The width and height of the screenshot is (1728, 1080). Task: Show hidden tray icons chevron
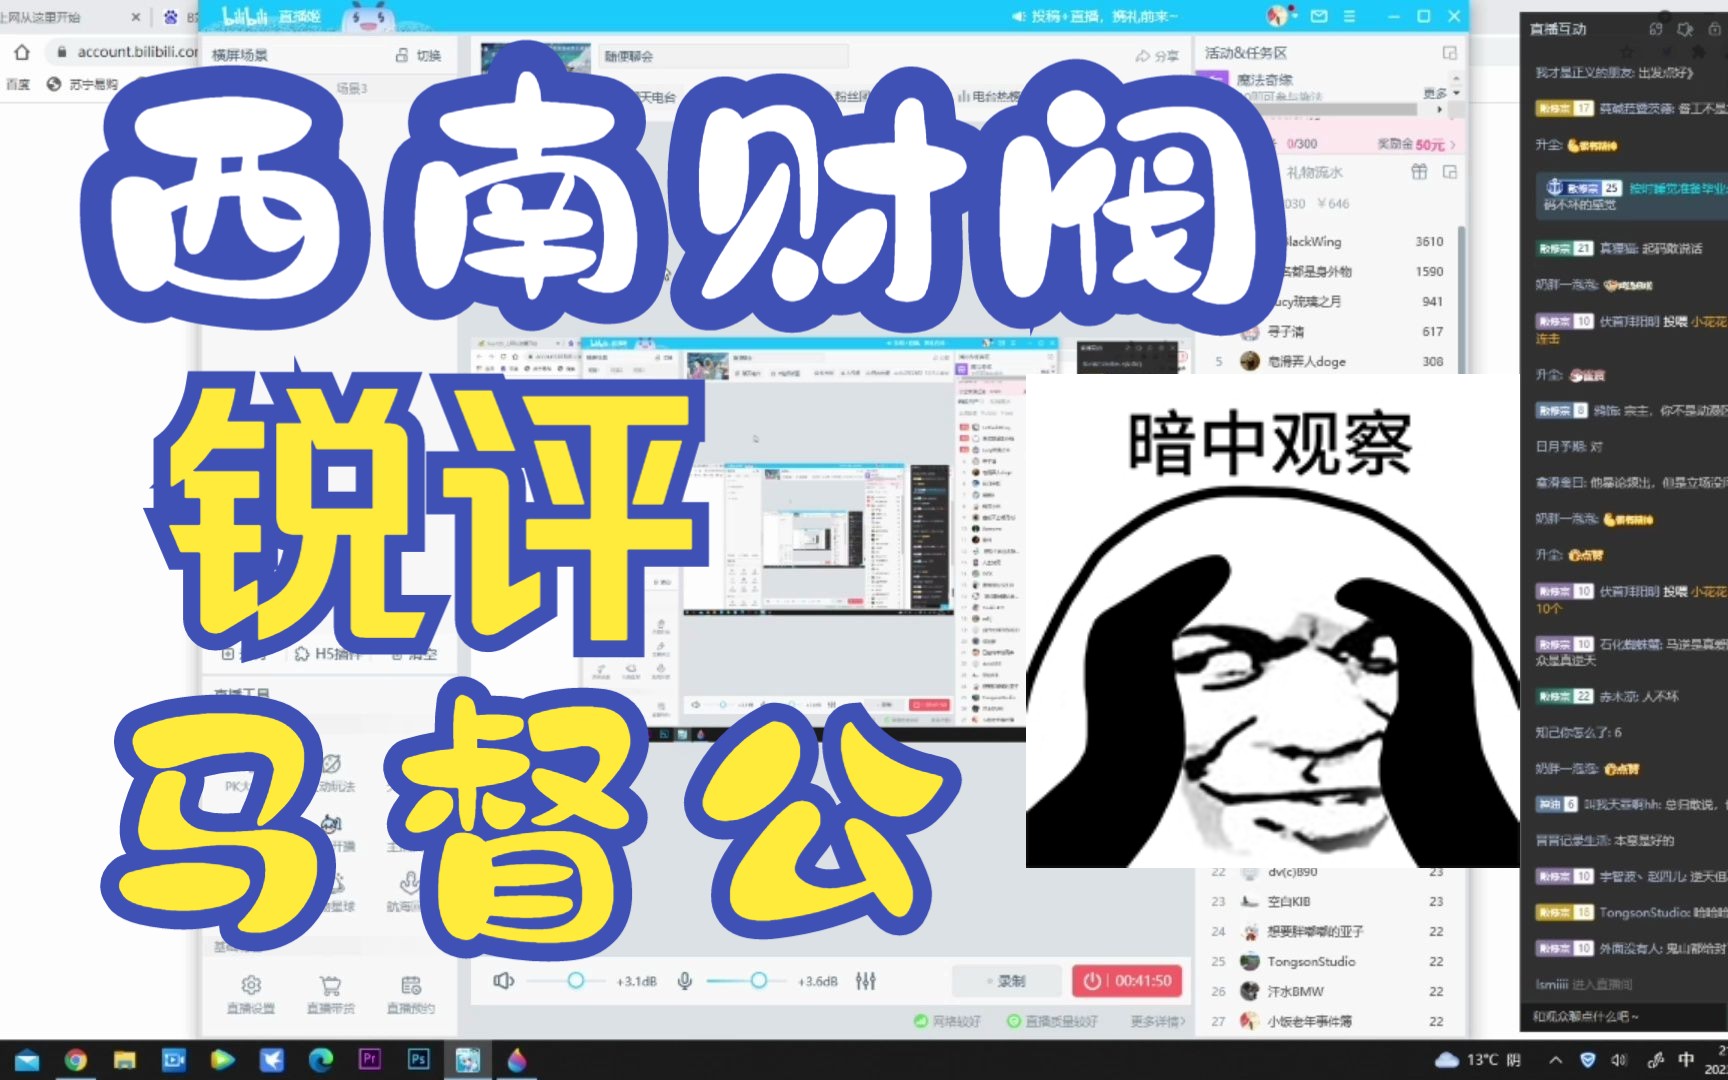click(x=1556, y=1060)
